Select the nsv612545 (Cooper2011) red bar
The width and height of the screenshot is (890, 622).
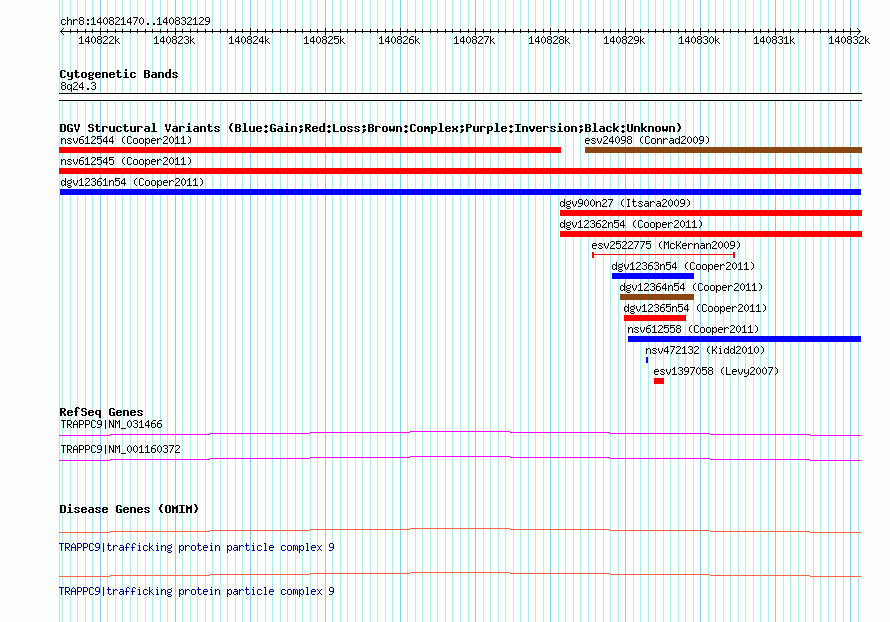pyautogui.click(x=460, y=171)
